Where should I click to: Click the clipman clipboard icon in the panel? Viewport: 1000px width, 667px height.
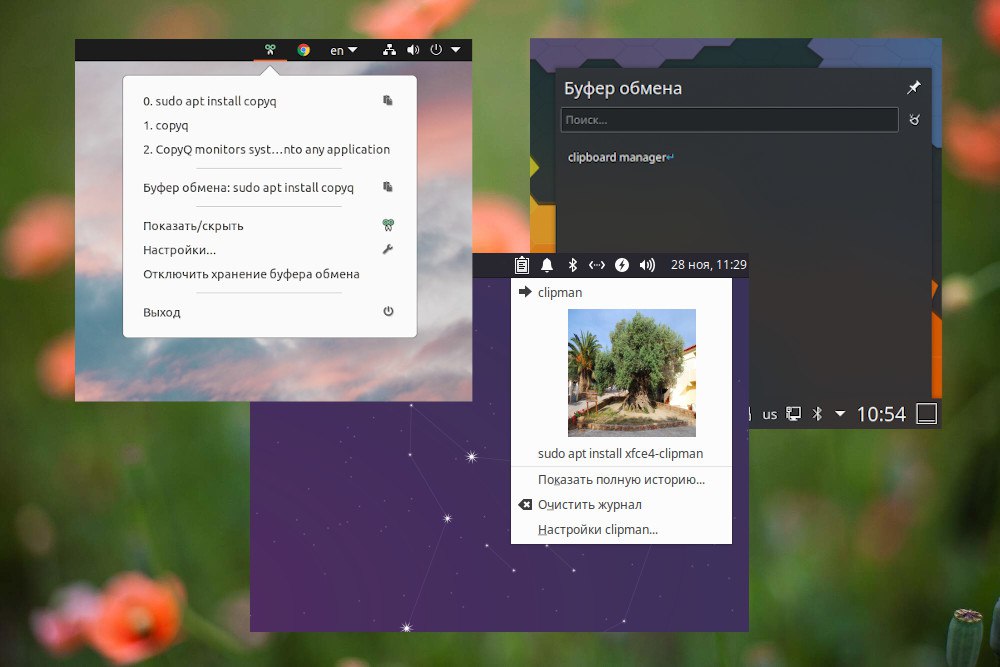(x=522, y=265)
